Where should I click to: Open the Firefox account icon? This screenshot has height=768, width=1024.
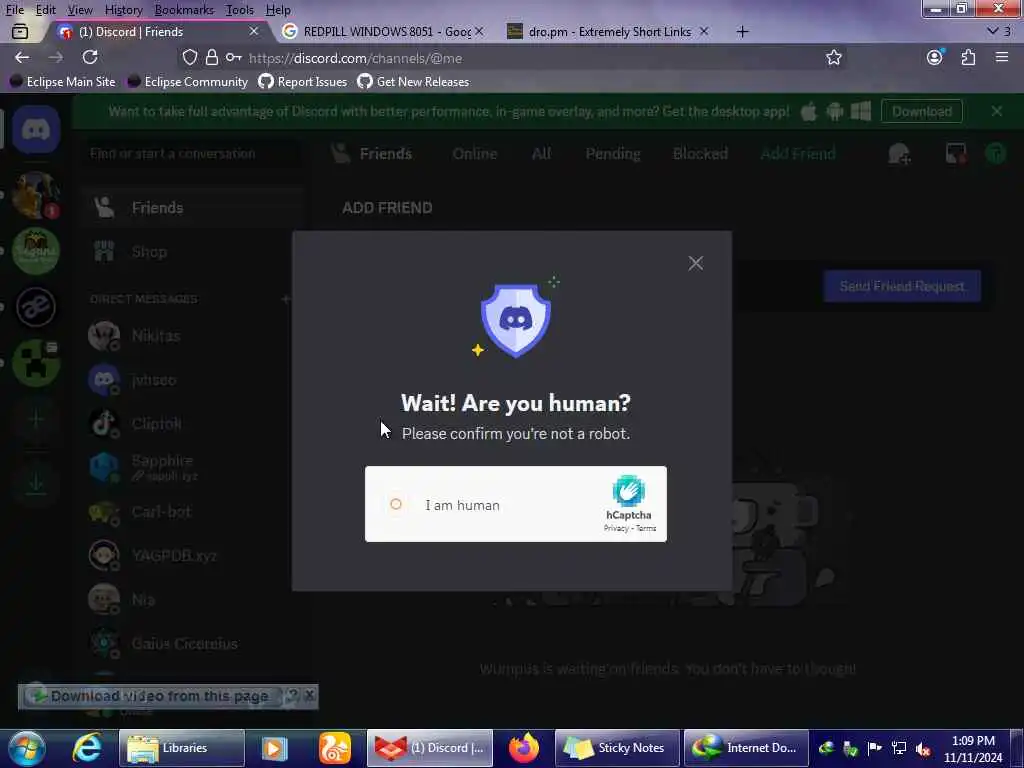(x=935, y=57)
